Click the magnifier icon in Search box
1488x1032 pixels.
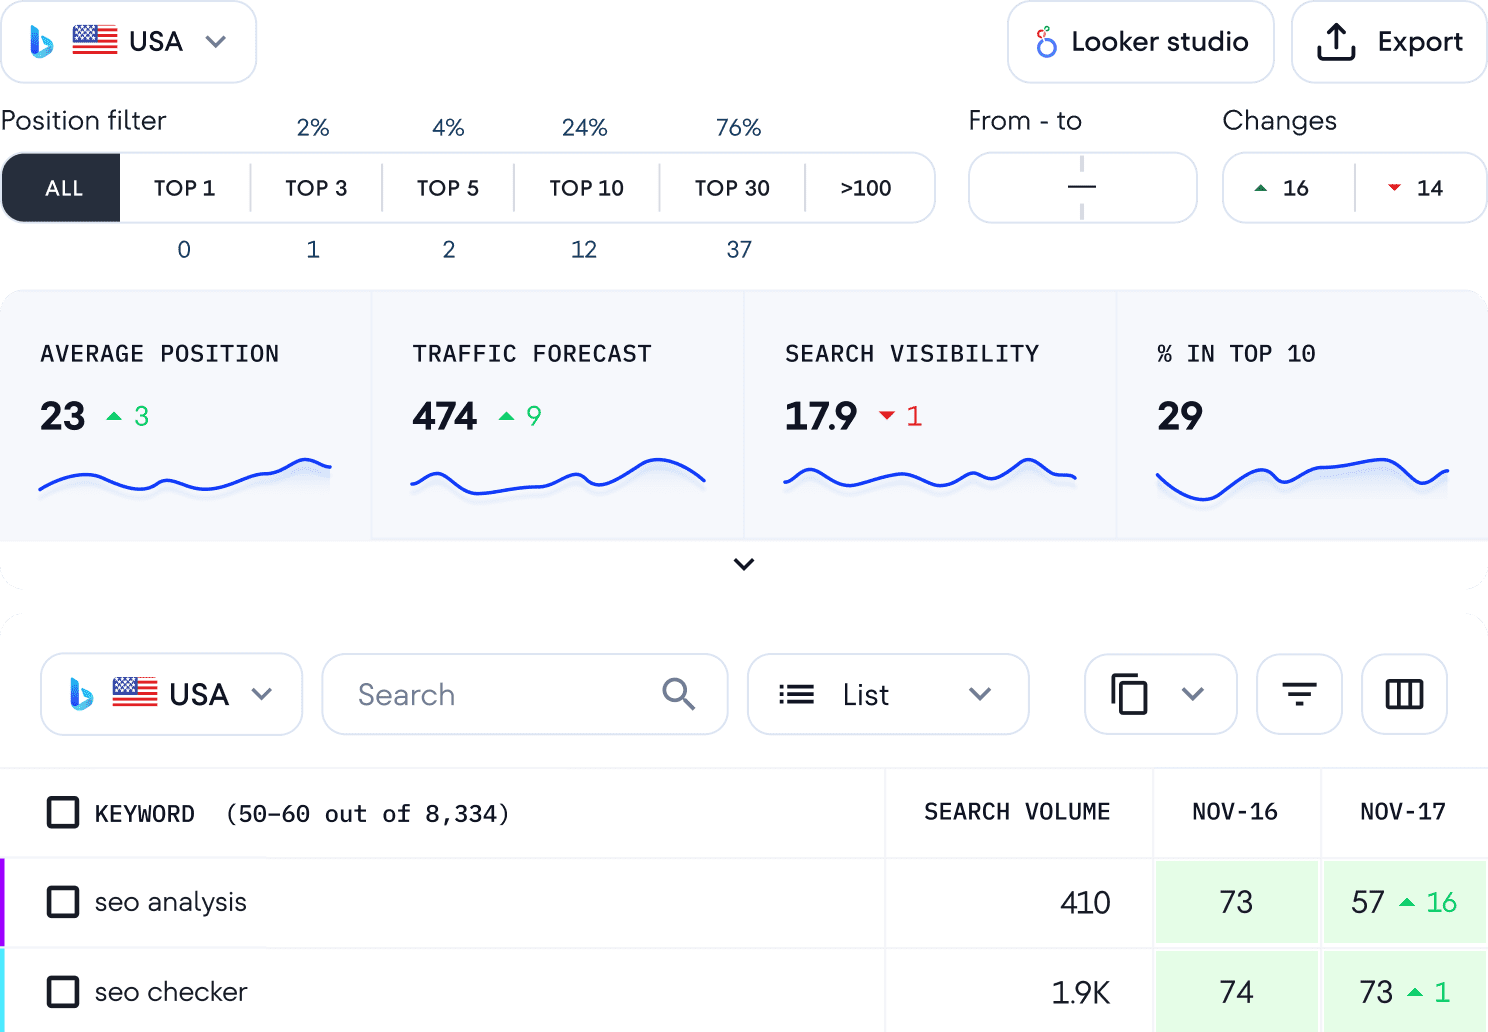coord(678,694)
